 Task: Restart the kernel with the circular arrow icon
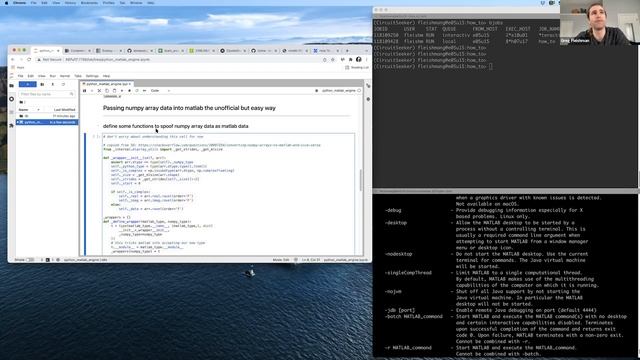coord(137,91)
